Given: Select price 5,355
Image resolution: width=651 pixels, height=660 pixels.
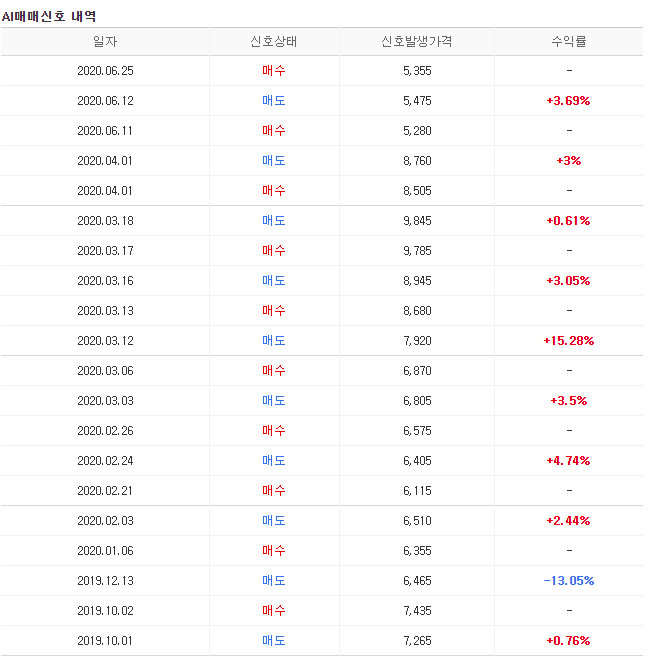Looking at the screenshot, I should coord(417,71).
